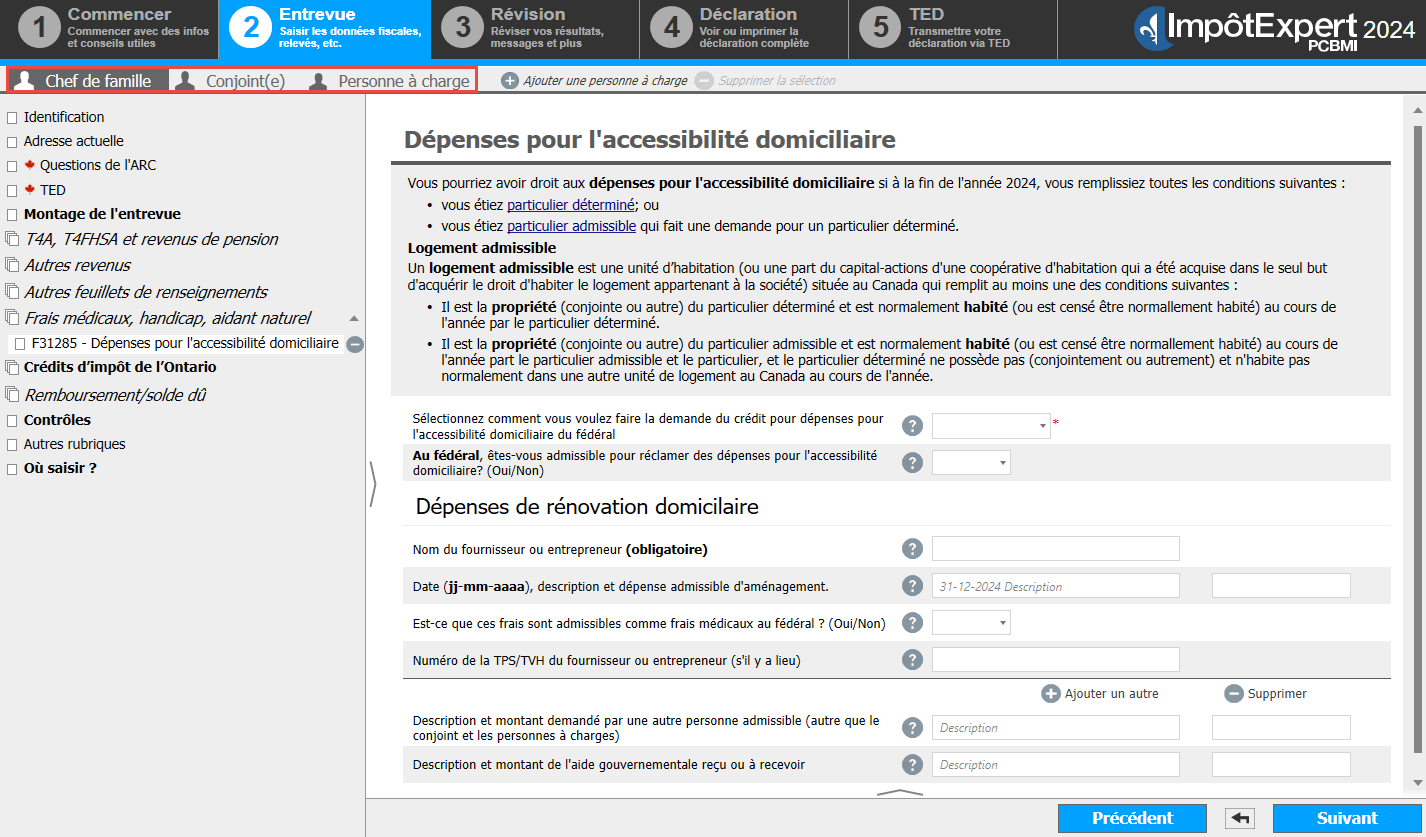Tick the 'Contrôles' checkbox
1426x837 pixels.
12,421
